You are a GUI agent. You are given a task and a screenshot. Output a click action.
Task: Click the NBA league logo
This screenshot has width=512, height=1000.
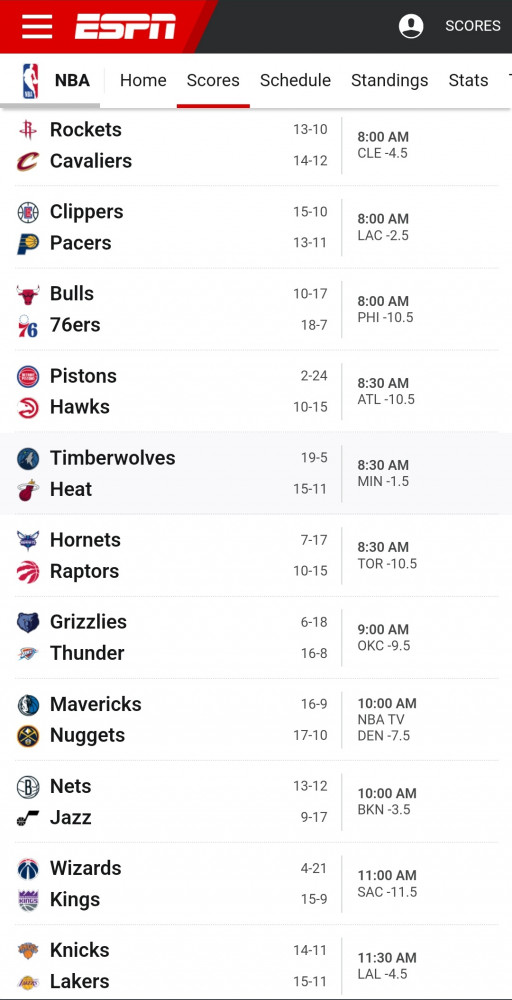pyautogui.click(x=30, y=81)
